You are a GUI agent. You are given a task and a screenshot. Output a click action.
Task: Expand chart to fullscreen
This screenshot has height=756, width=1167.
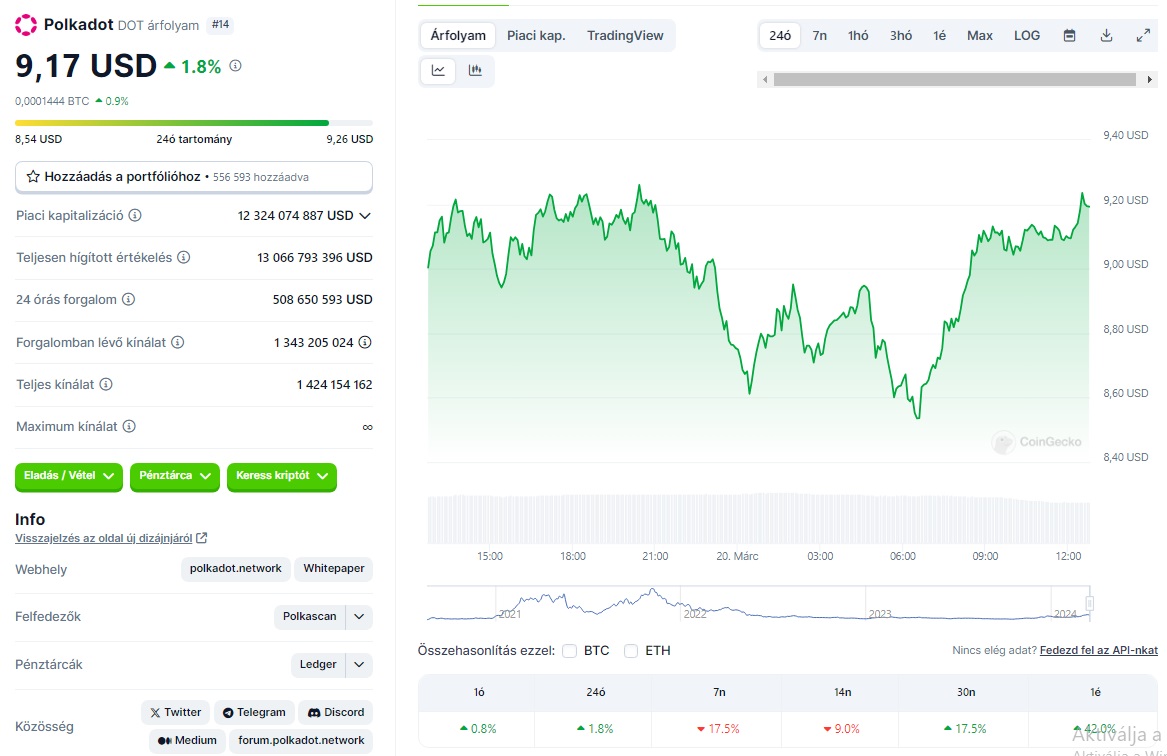pyautogui.click(x=1143, y=36)
